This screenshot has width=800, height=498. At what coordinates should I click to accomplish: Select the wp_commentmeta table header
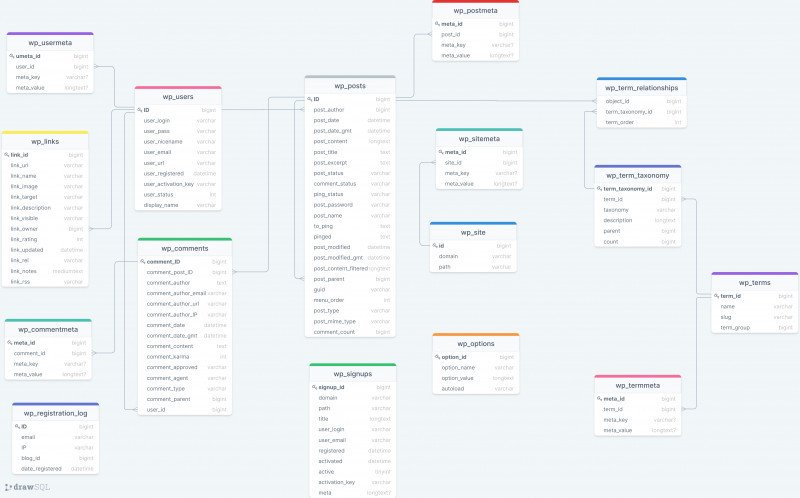(x=48, y=330)
